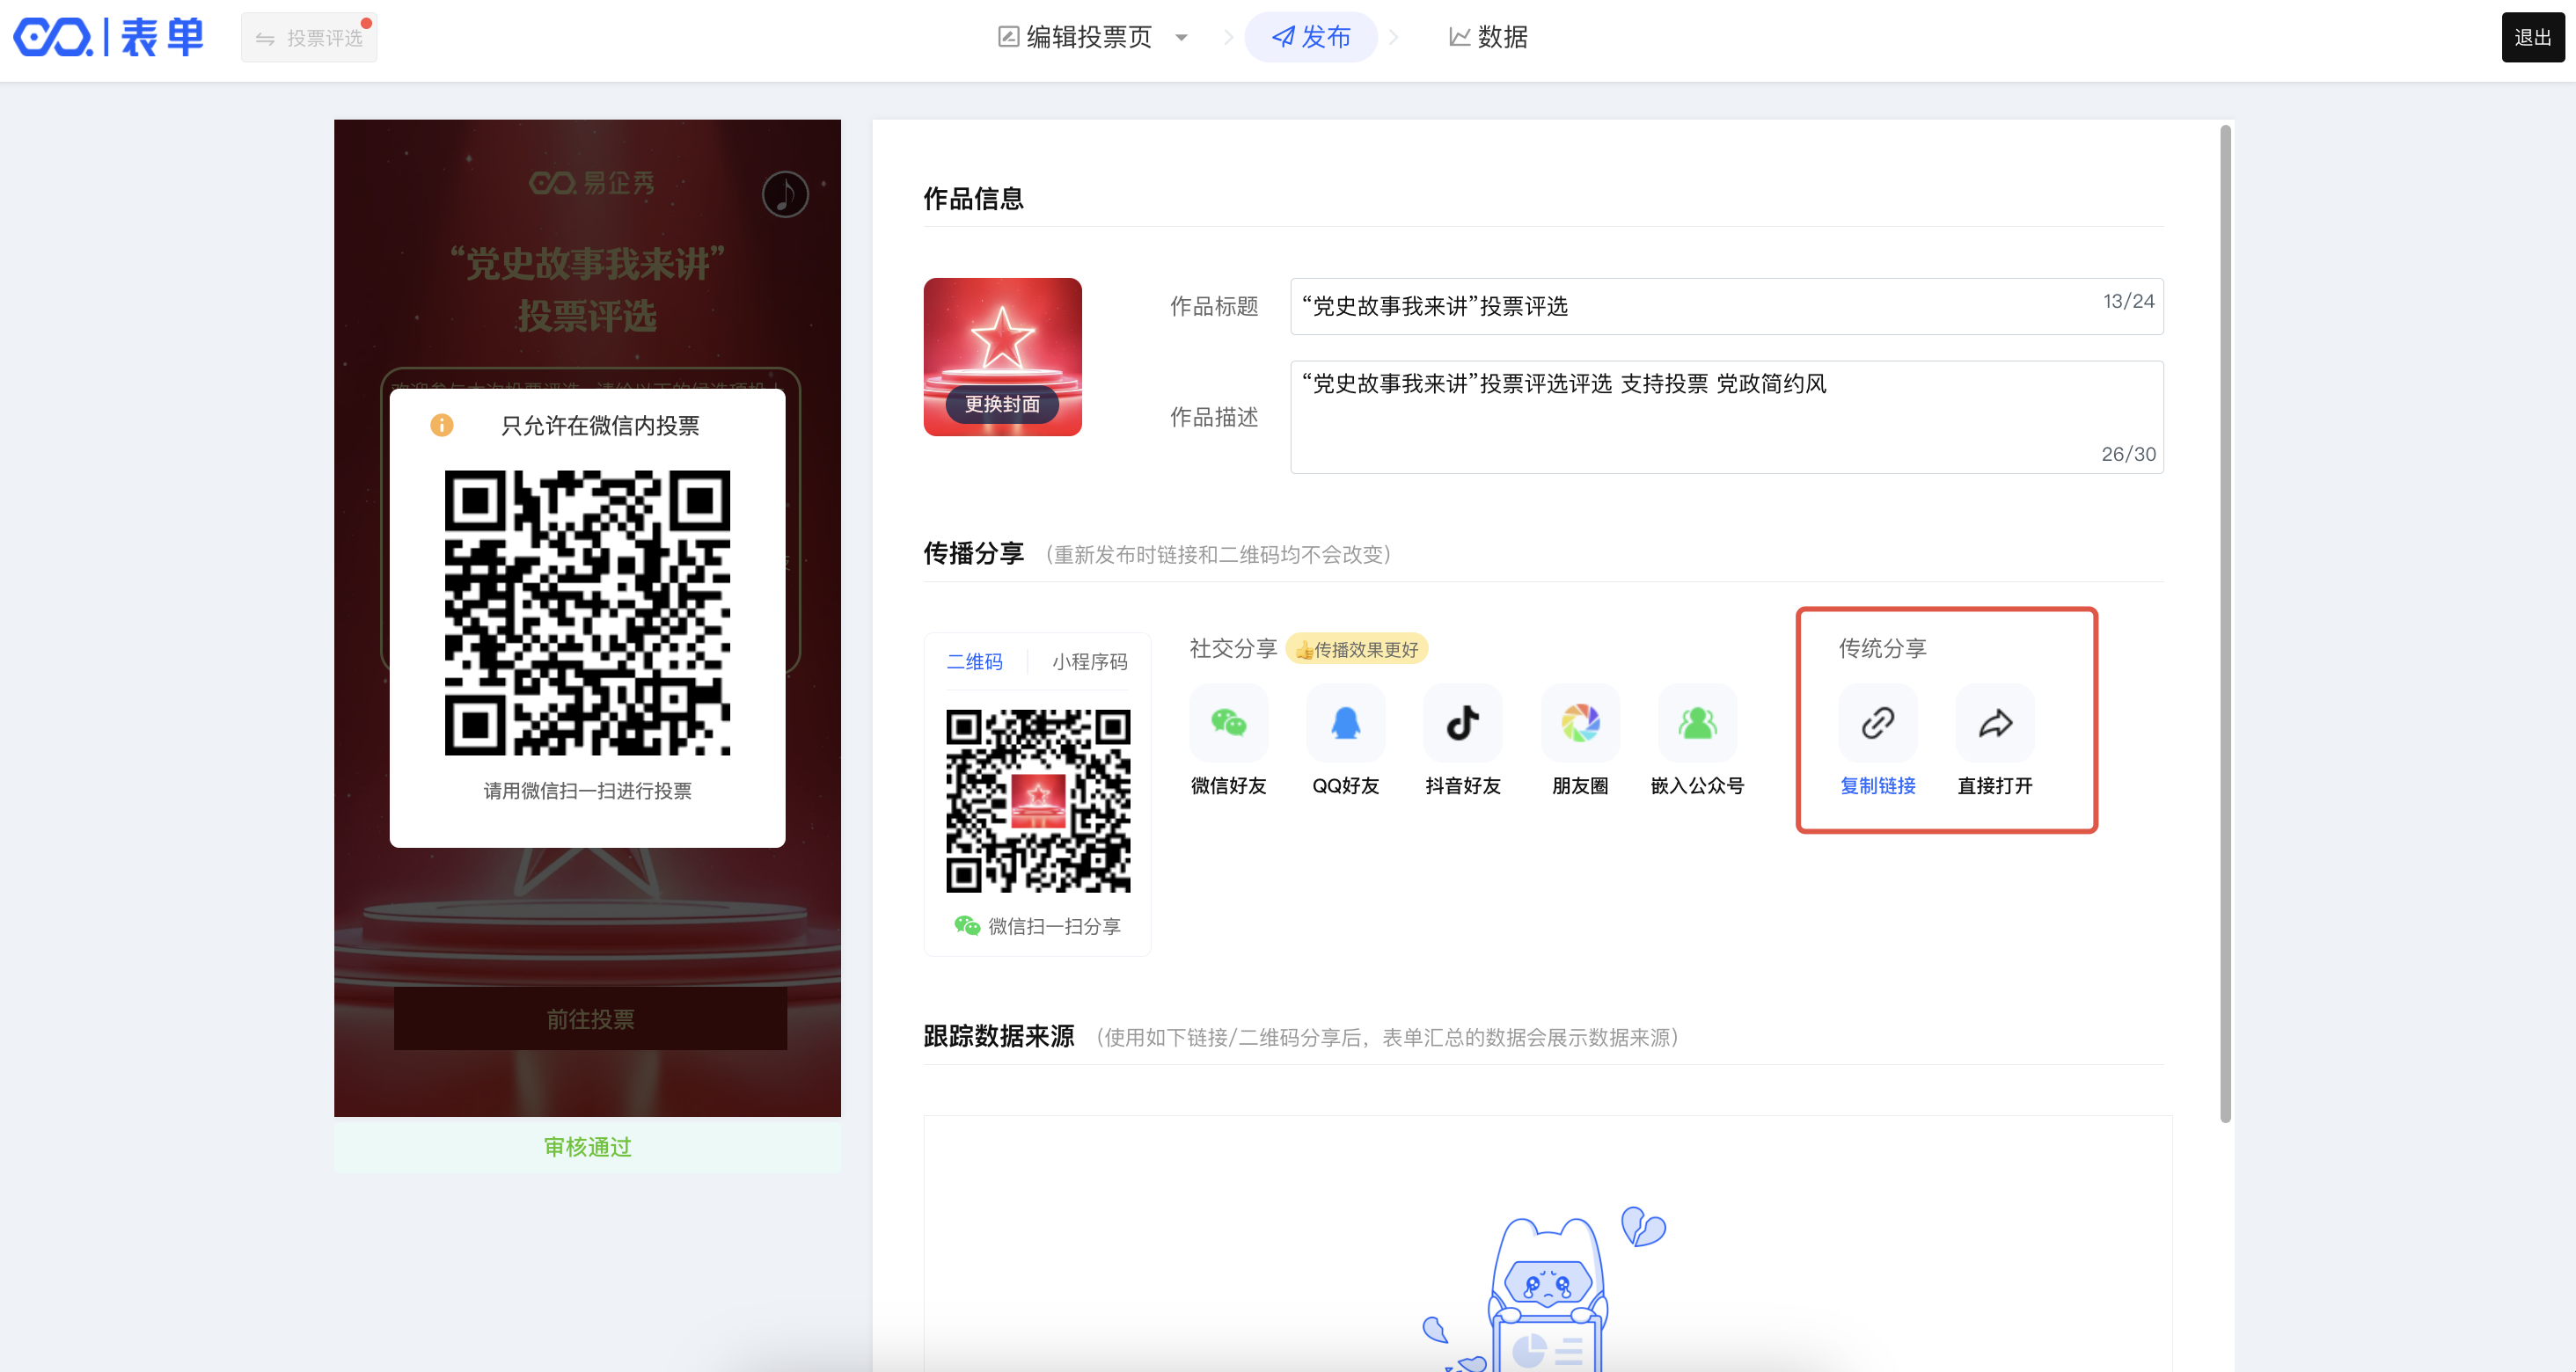Switch to the 小程序码 tab
Screen dimensions: 2576x1372
1089,662
